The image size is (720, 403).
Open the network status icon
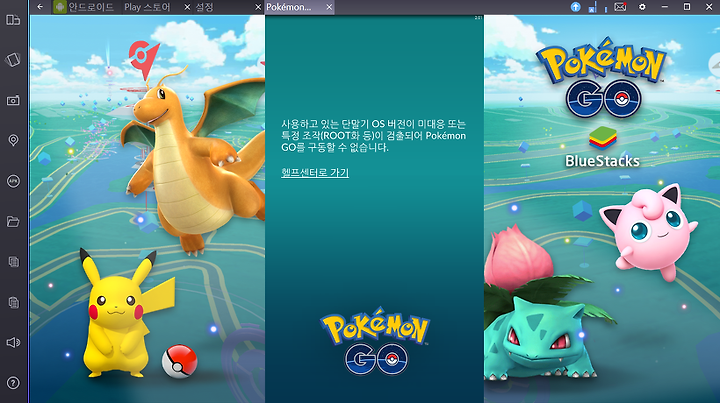pos(593,7)
